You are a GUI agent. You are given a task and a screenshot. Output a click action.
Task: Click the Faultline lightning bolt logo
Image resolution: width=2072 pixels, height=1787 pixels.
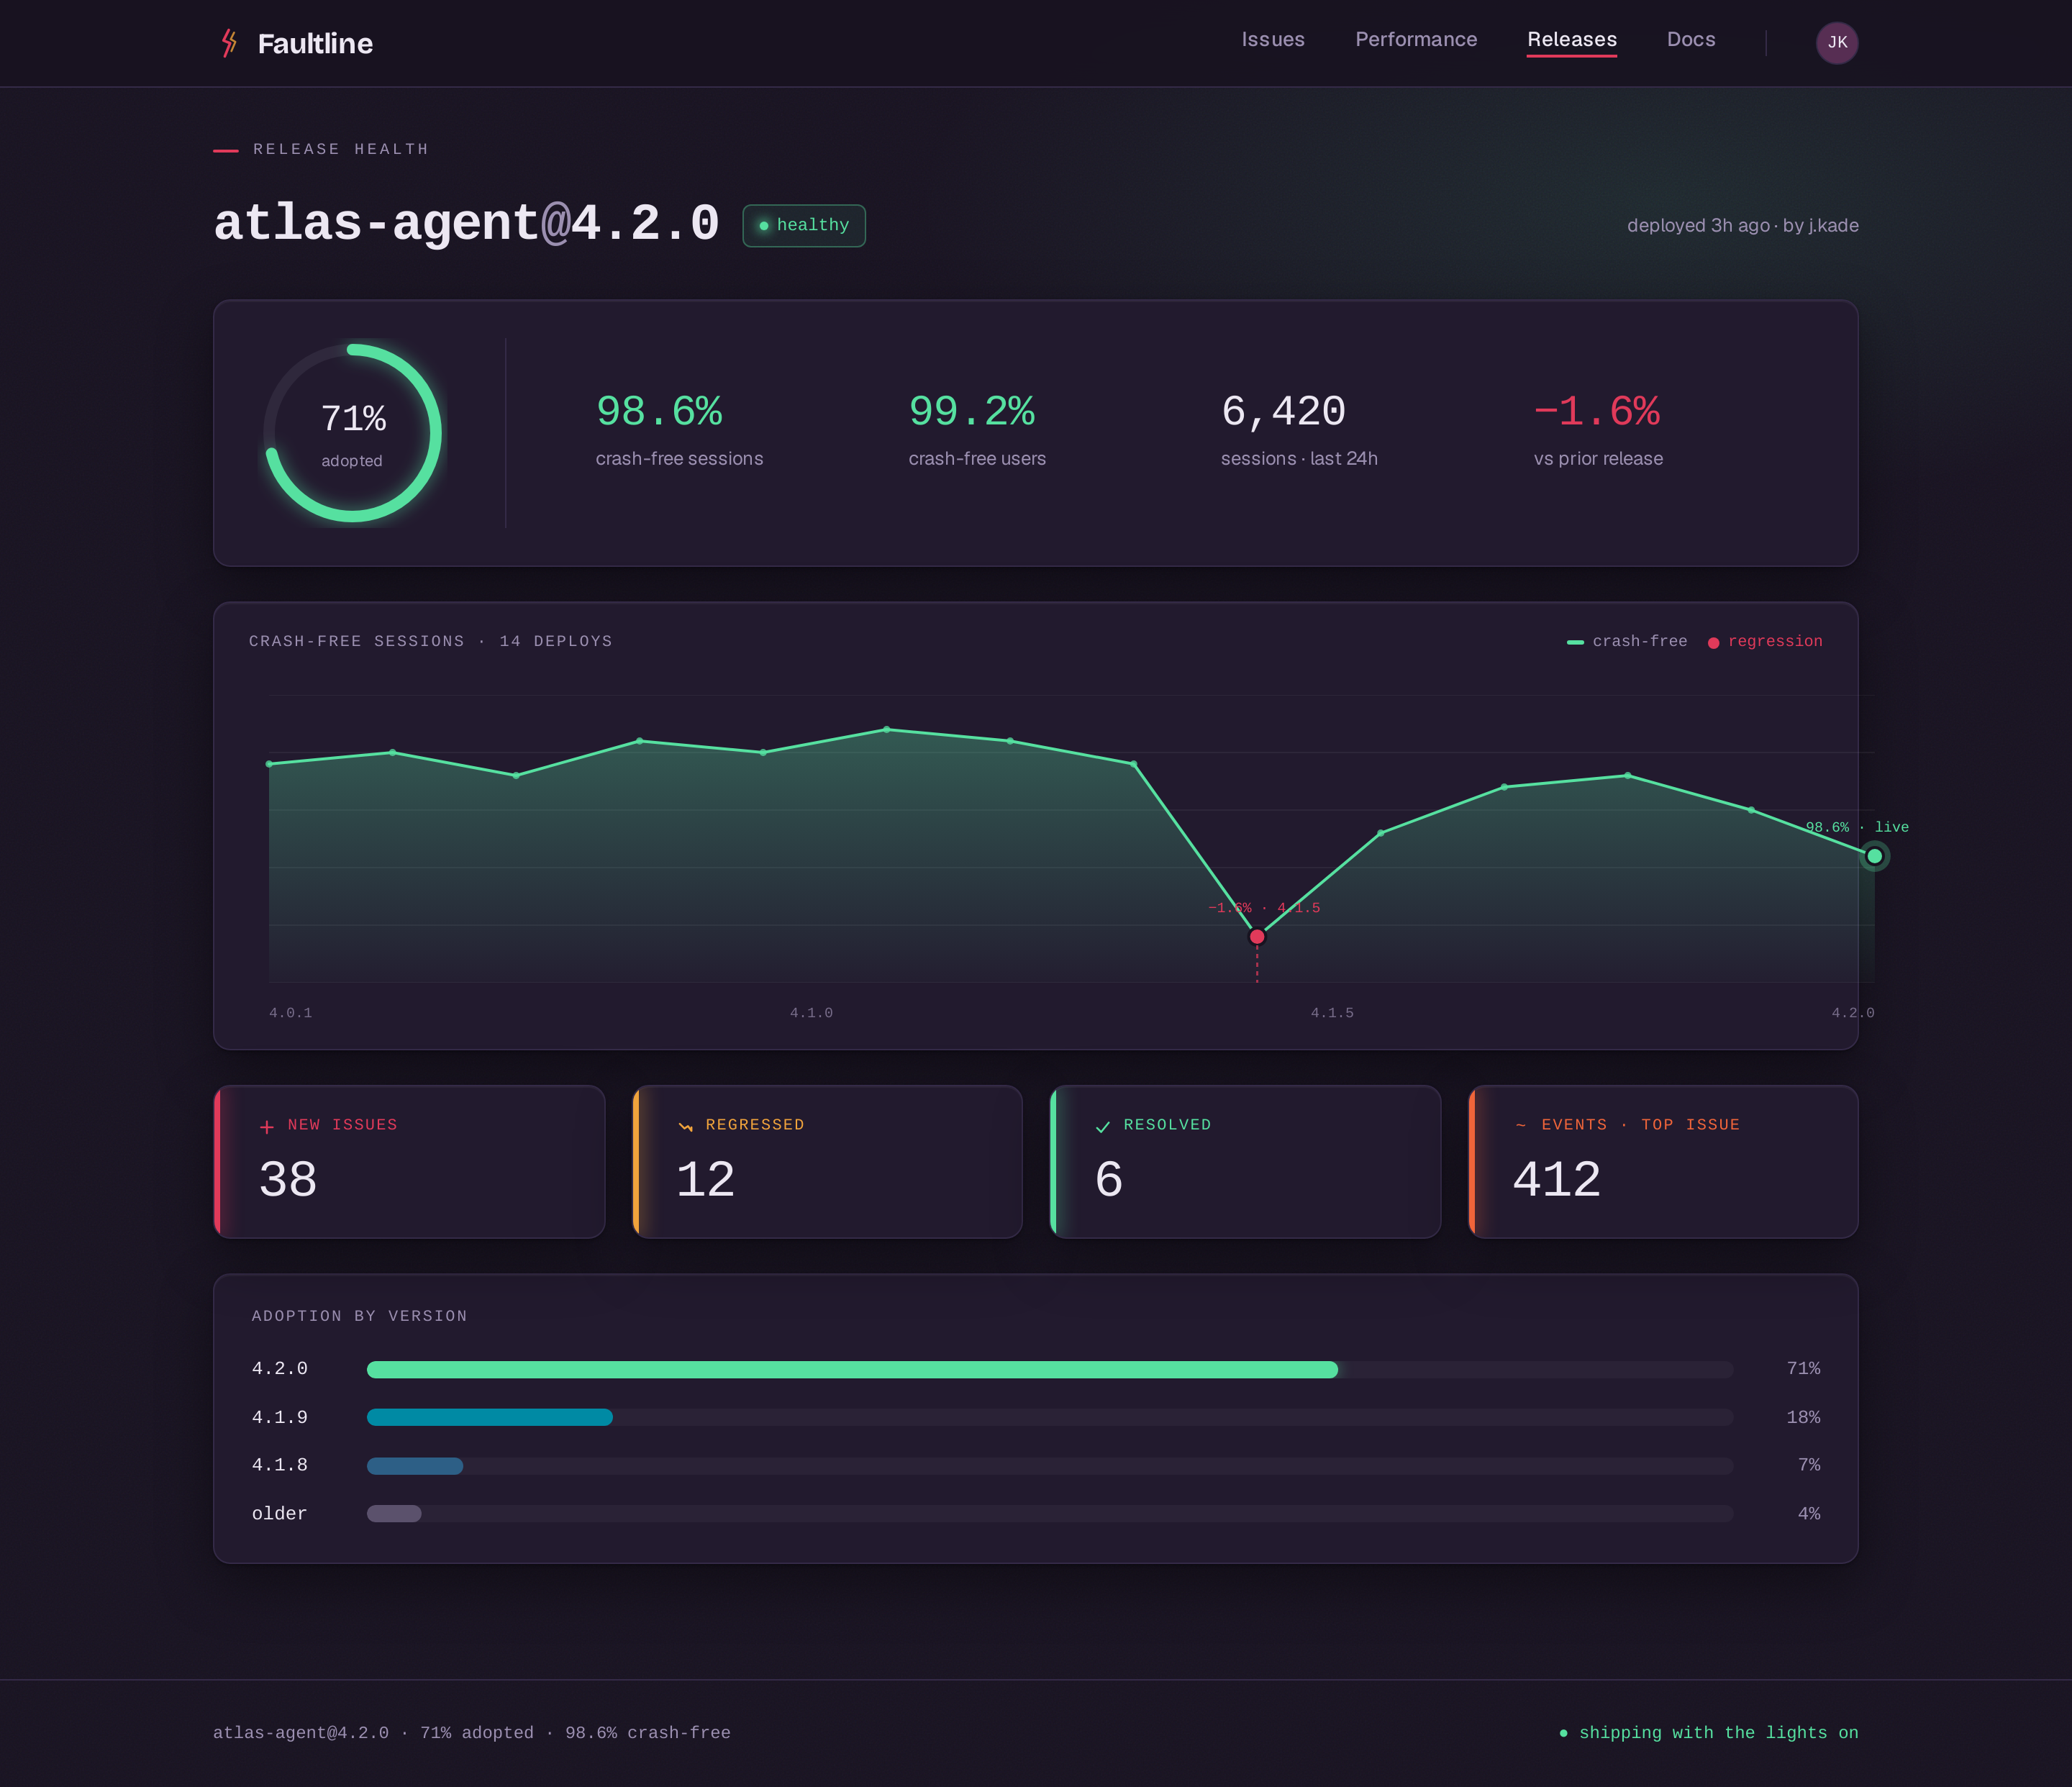point(229,43)
